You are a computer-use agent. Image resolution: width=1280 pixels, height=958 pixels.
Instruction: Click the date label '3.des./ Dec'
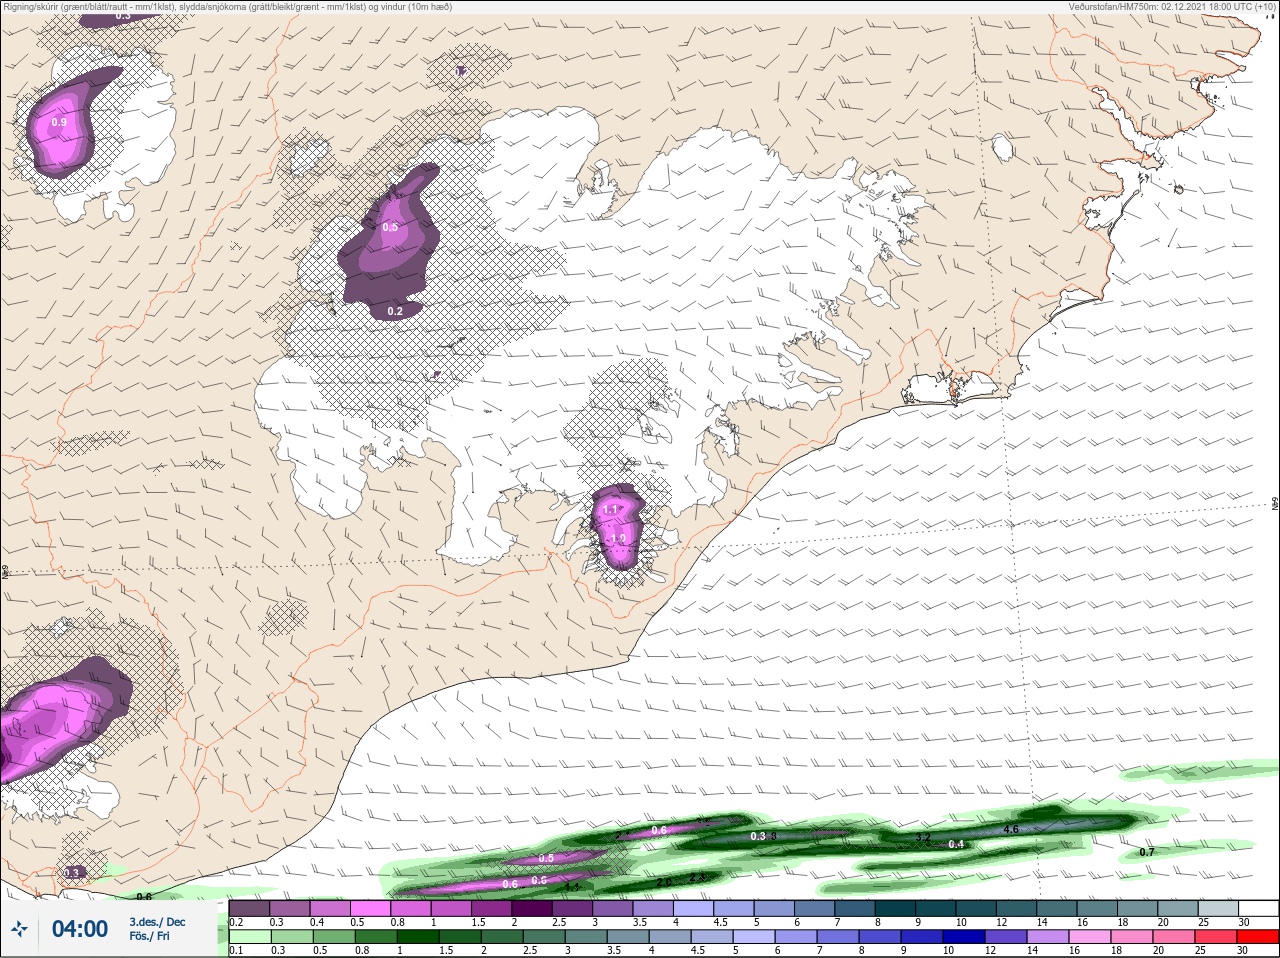[157, 922]
